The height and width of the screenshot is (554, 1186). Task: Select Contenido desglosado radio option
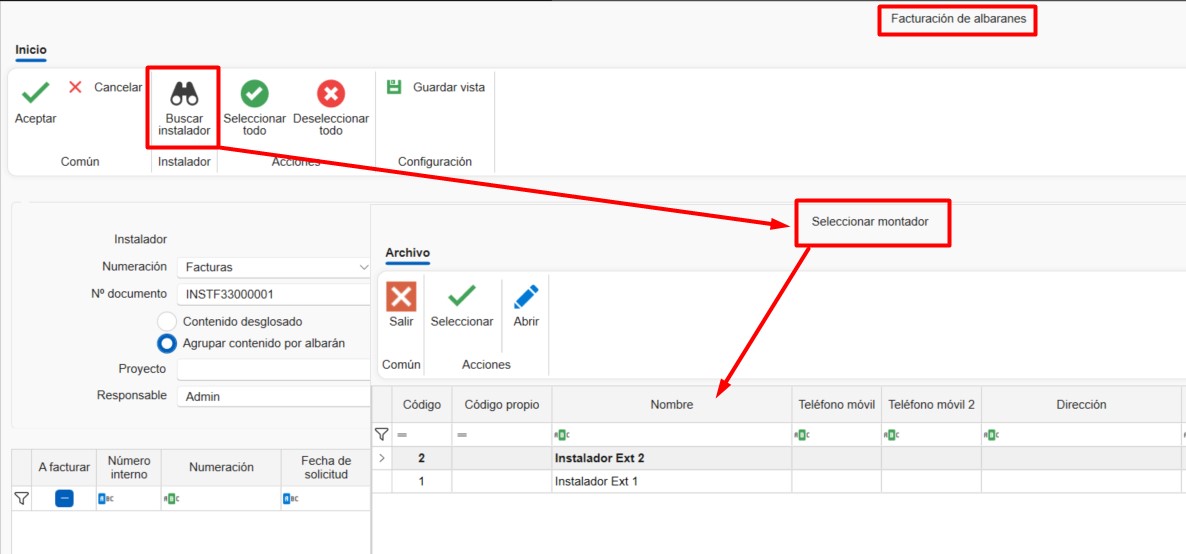168,321
